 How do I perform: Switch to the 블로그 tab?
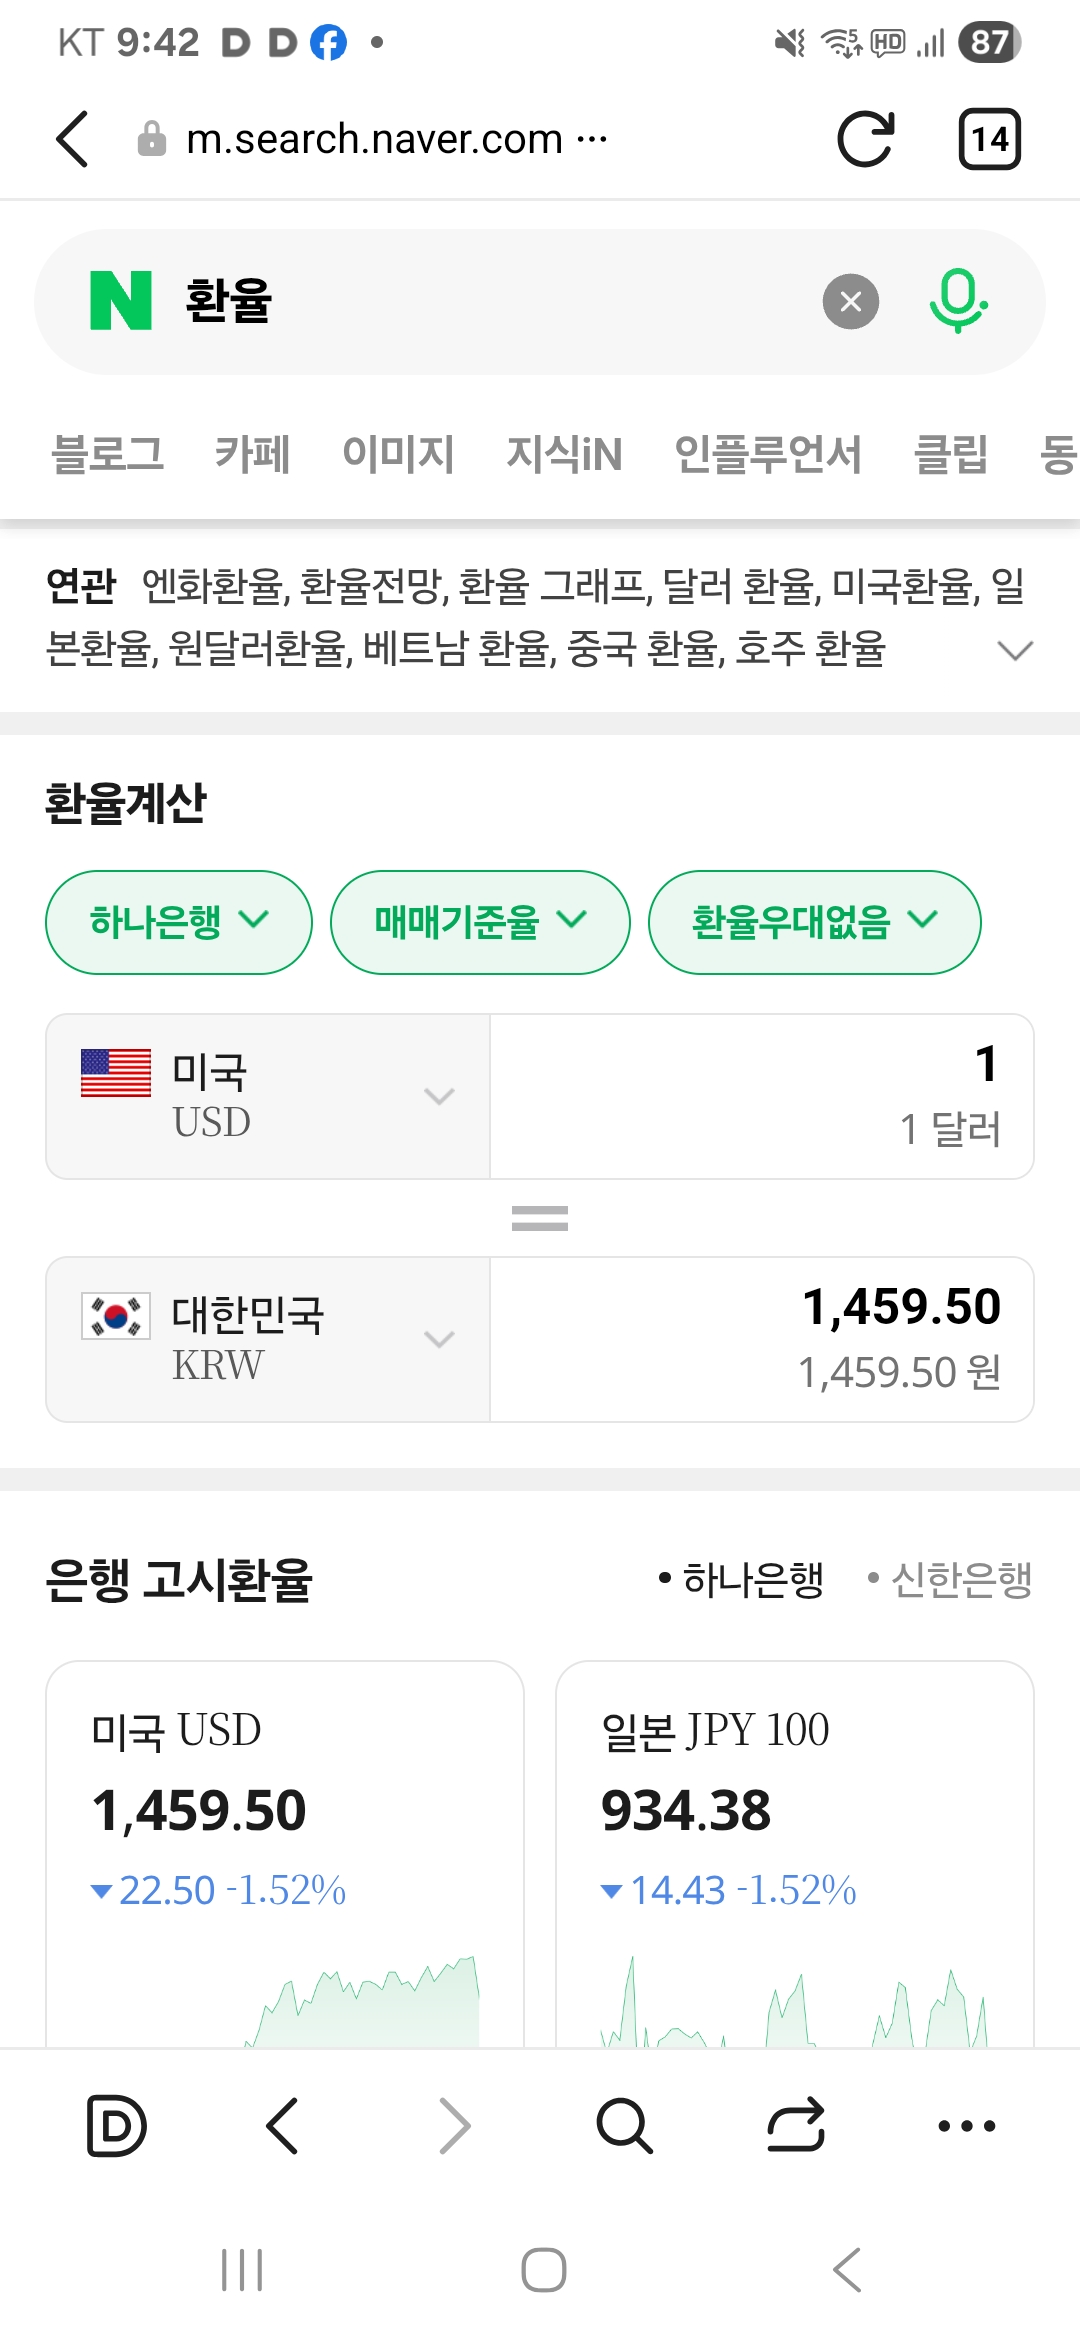coord(108,454)
